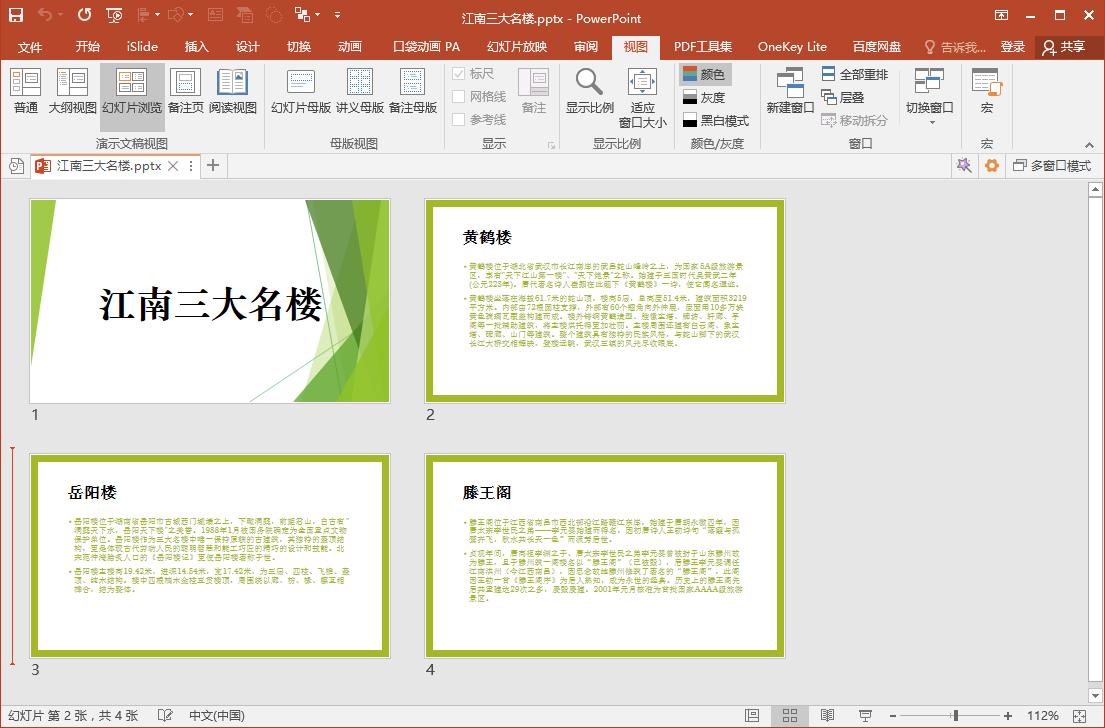Click the 登录 (Sign in) link

(1012, 46)
